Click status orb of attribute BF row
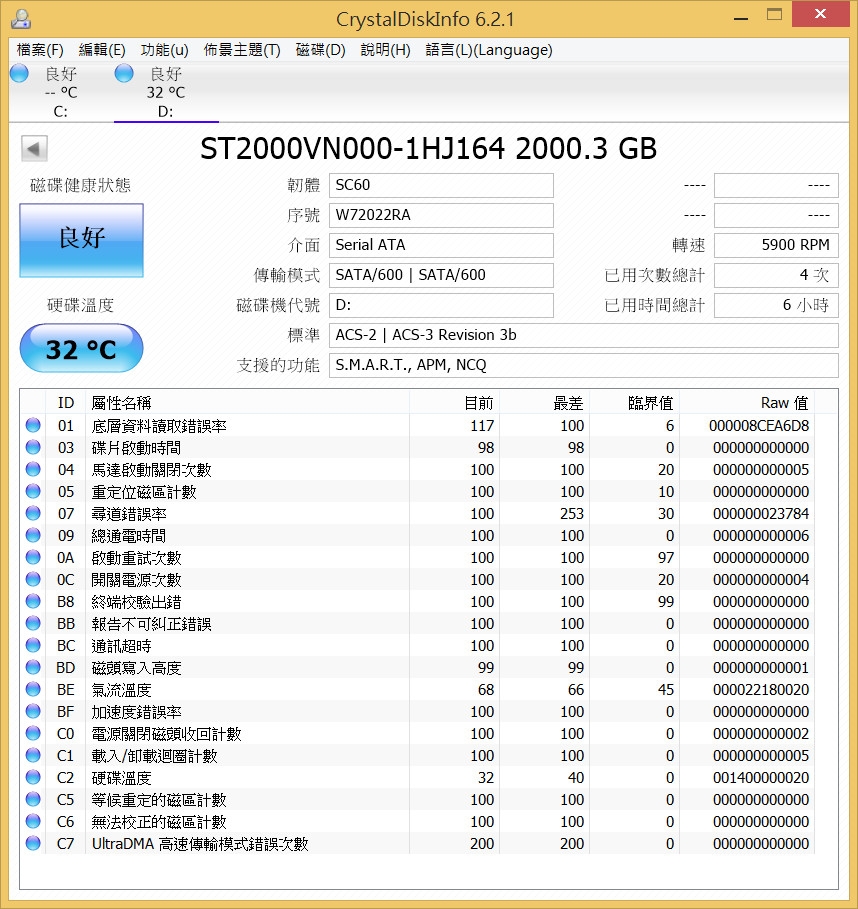This screenshot has height=909, width=858. pyautogui.click(x=33, y=712)
